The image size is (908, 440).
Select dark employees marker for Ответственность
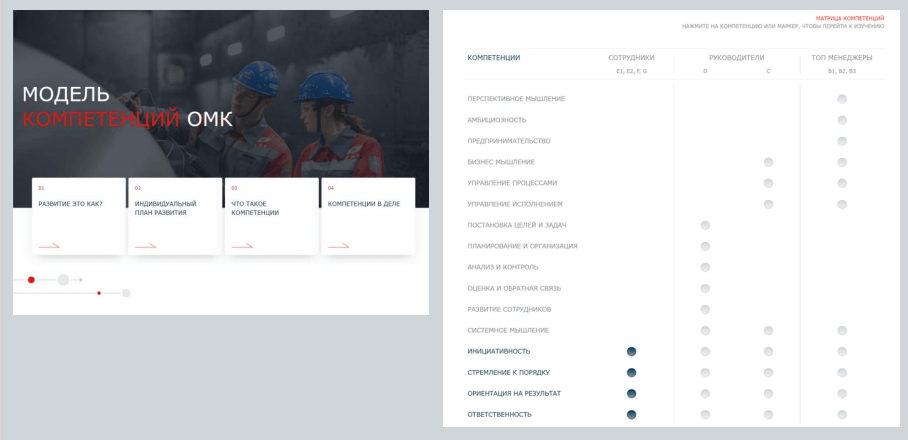coord(631,415)
